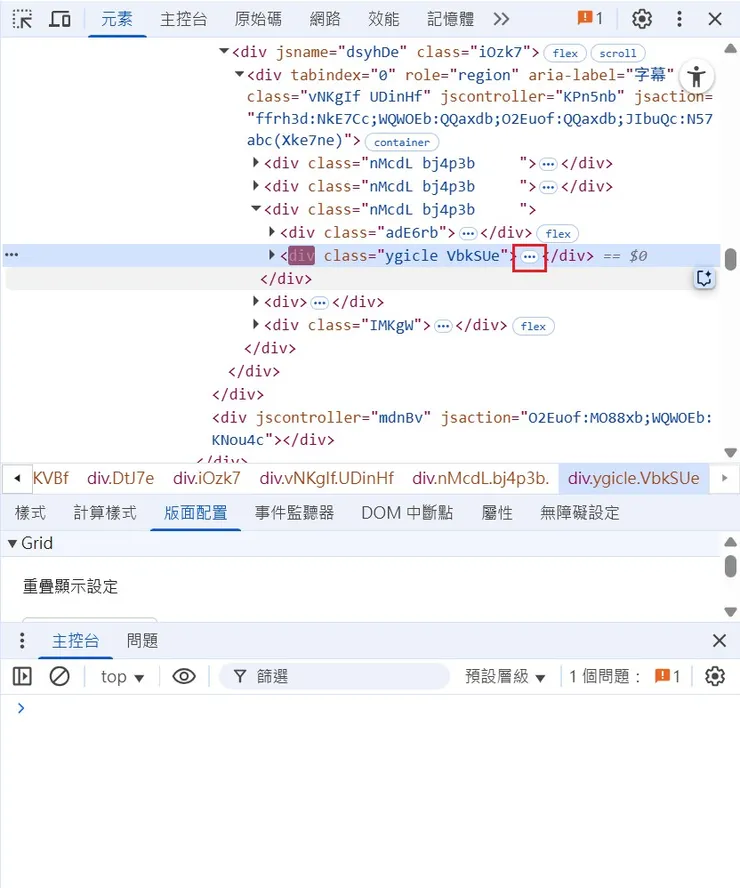Image resolution: width=740 pixels, height=888 pixels.
Task: Toggle the device emulation icon
Action: pos(59,19)
